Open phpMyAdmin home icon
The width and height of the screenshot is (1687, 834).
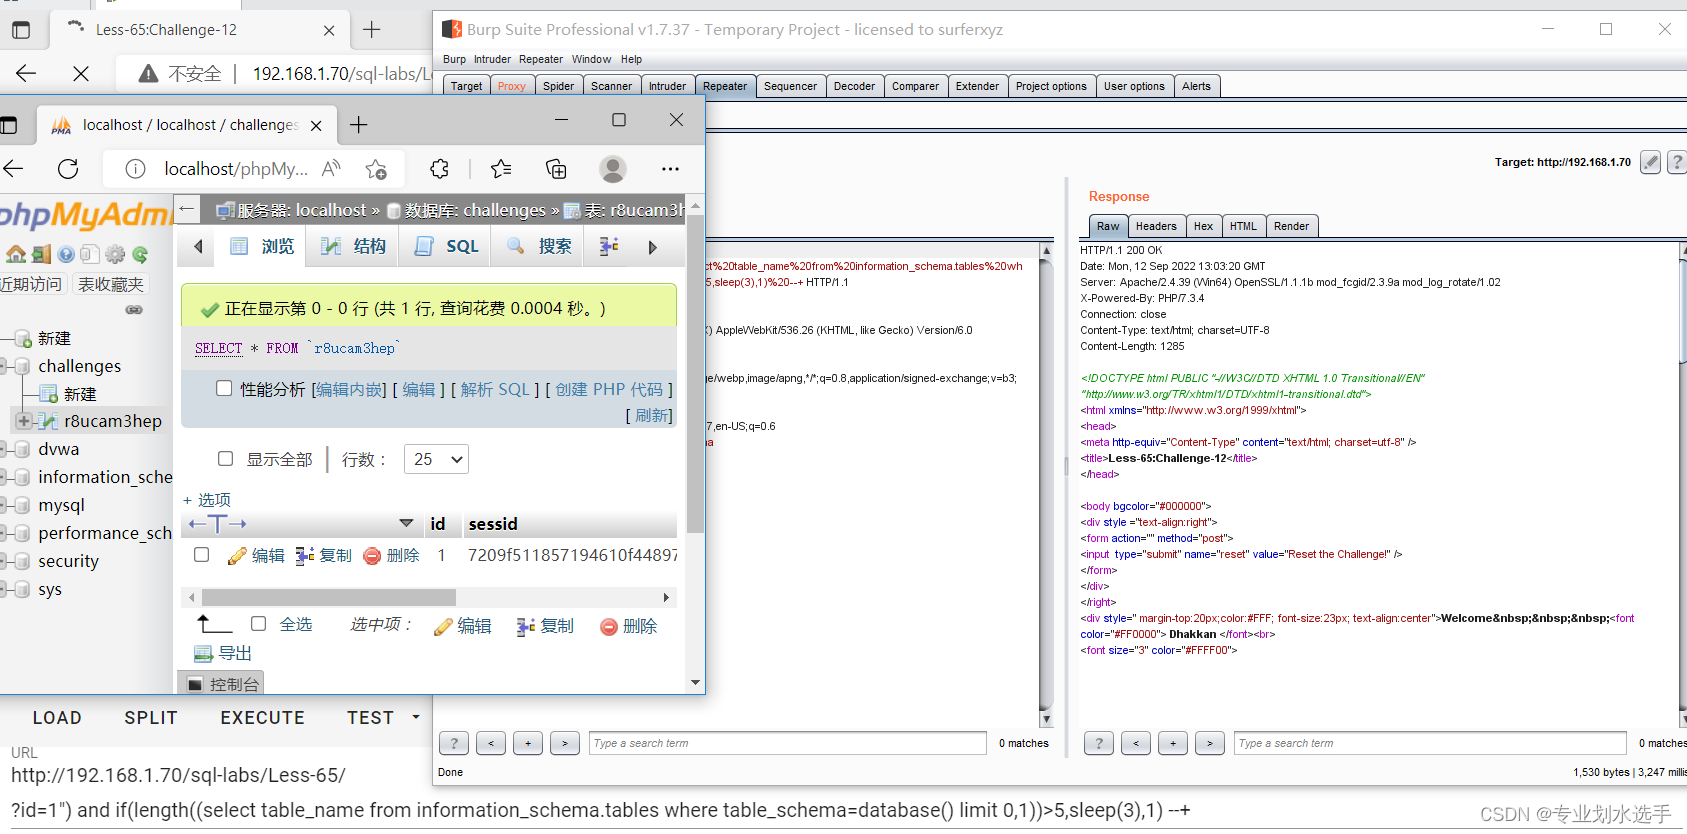16,254
